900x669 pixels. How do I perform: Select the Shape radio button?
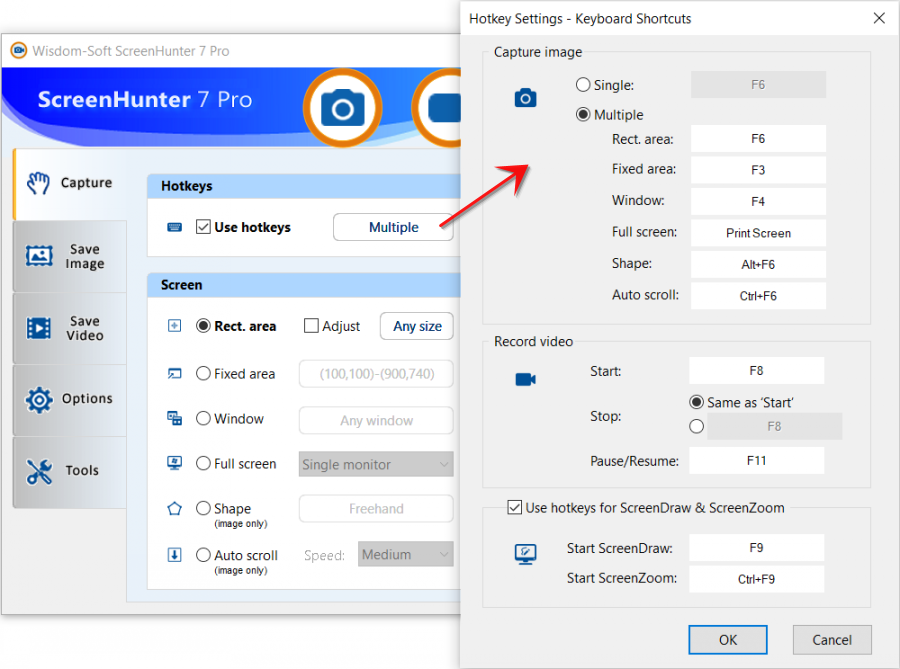(203, 508)
